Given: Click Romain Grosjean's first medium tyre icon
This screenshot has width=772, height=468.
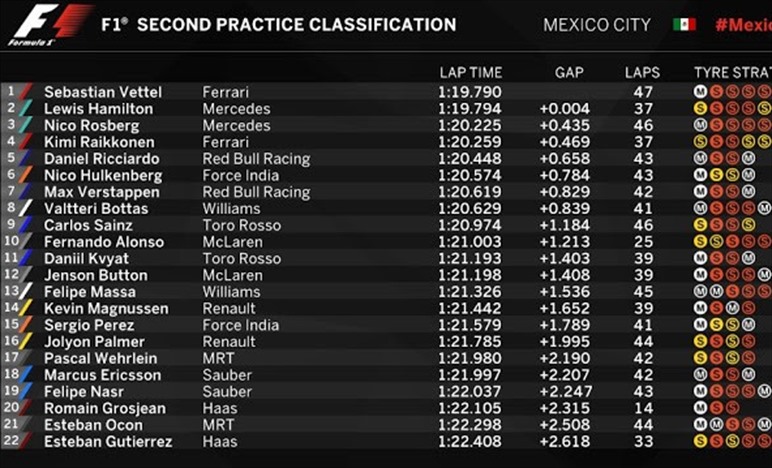Looking at the screenshot, I should 700,408.
